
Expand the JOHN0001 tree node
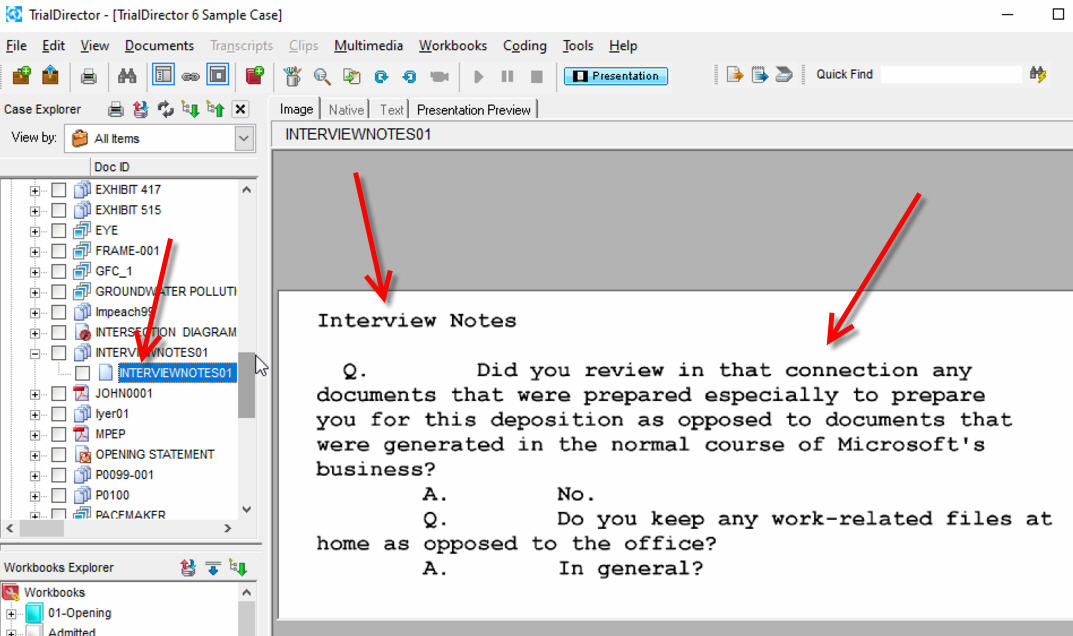click(34, 394)
